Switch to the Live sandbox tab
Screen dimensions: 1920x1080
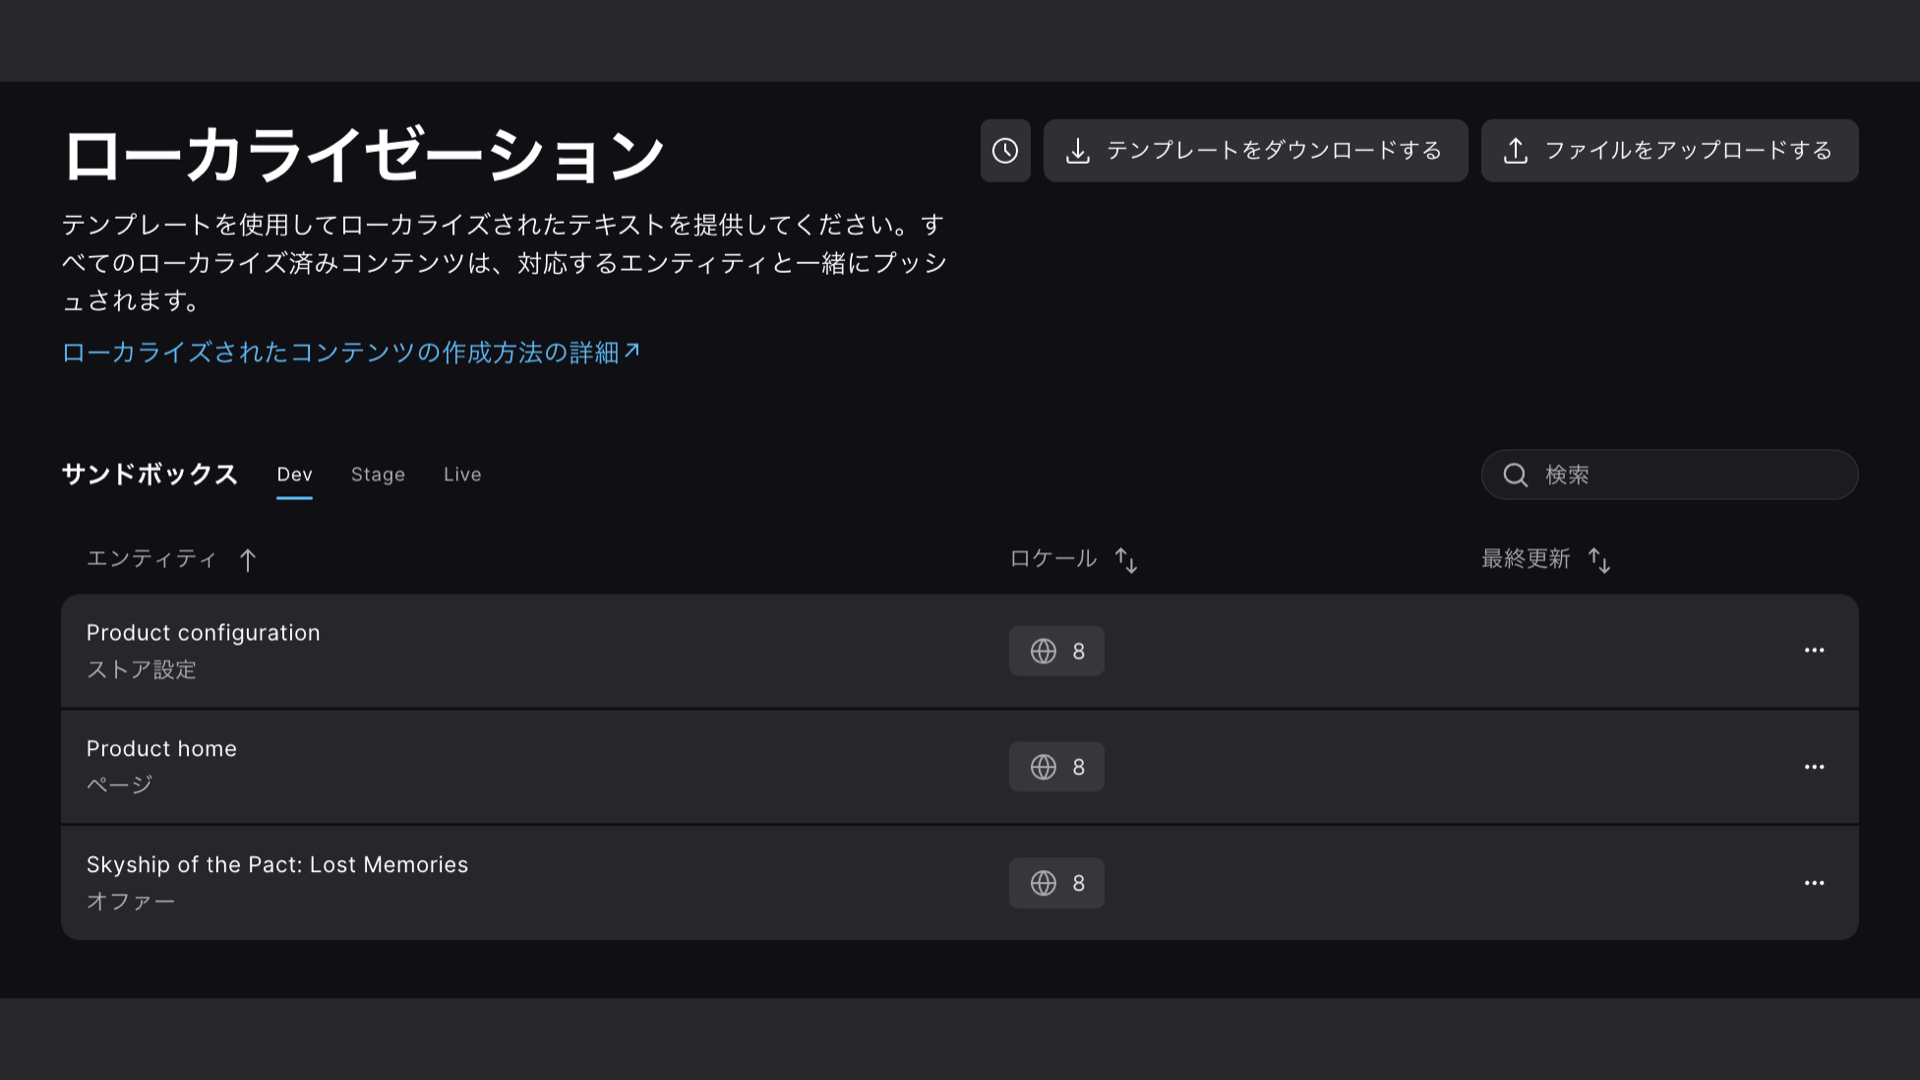462,475
